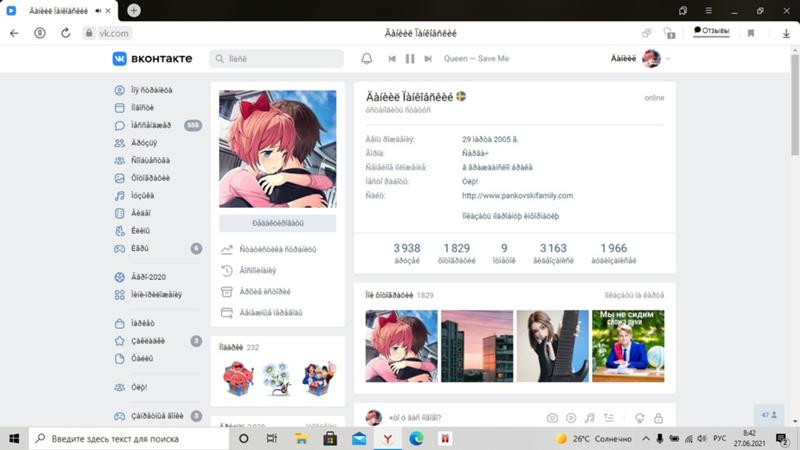The width and height of the screenshot is (800, 450).
Task: Pause the playing song
Action: point(410,59)
